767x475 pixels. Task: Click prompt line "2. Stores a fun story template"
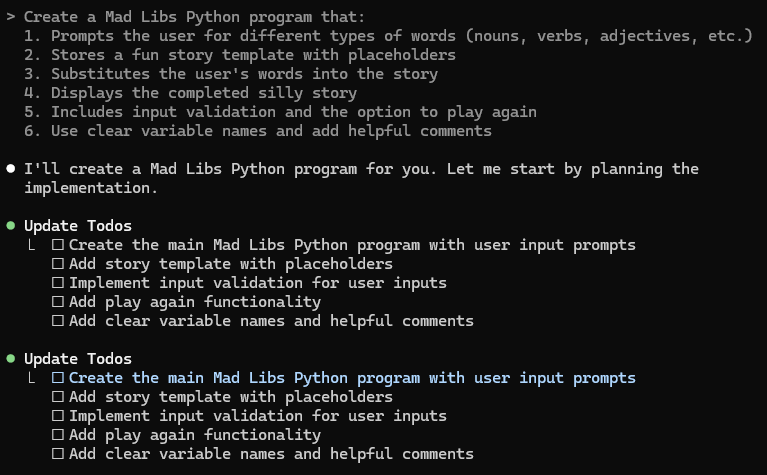coord(240,55)
